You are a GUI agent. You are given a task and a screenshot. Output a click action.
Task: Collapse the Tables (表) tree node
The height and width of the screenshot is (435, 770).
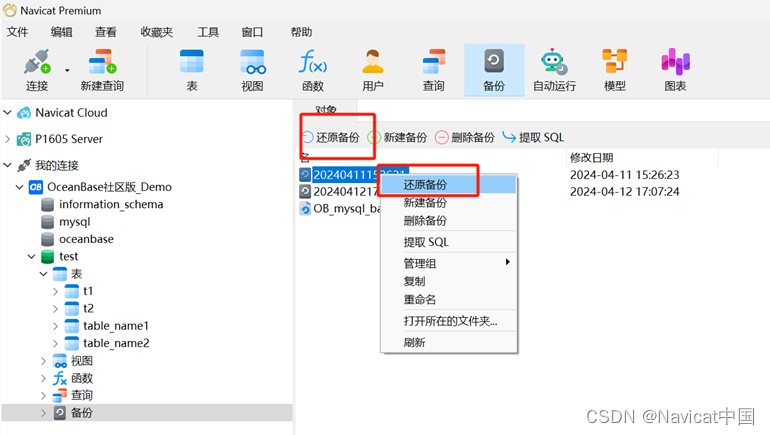43,273
